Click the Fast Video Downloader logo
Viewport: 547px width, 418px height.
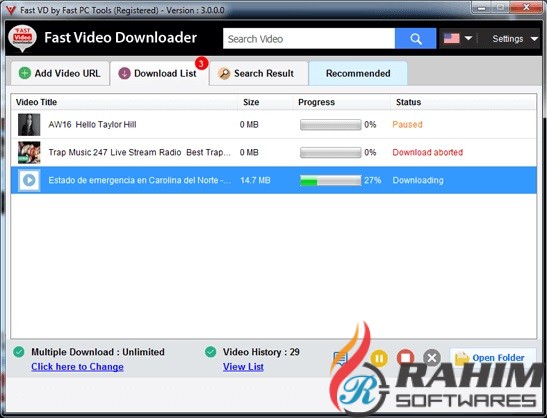[22, 38]
